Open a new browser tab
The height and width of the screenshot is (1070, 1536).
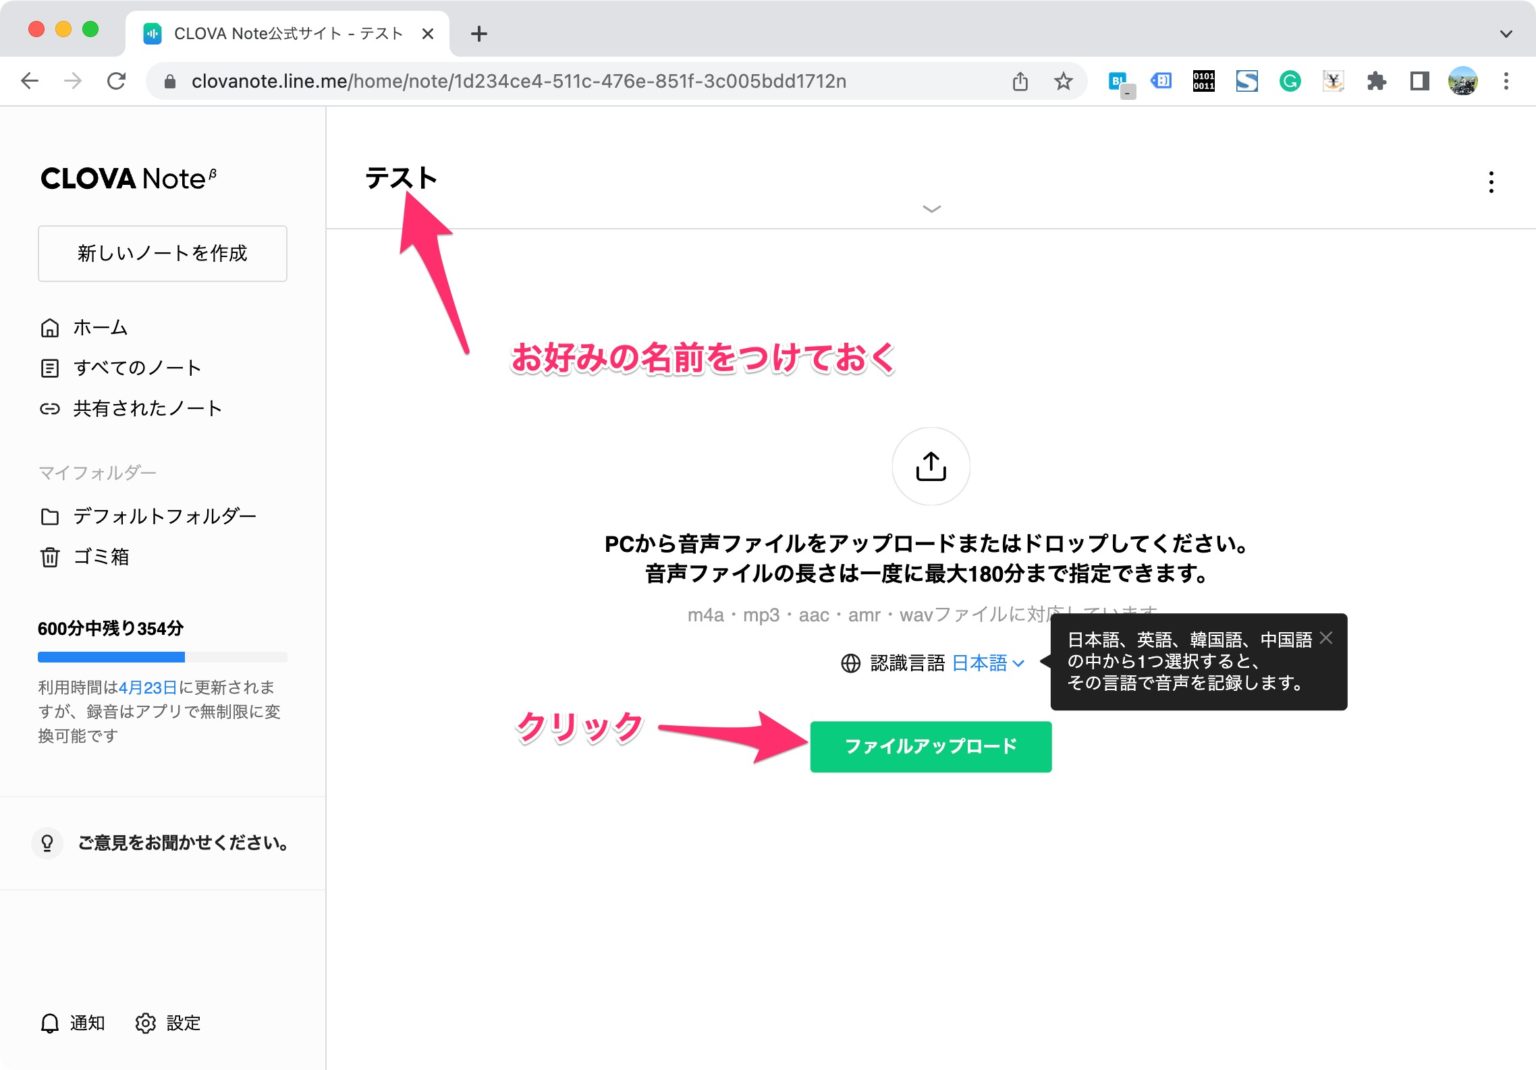tap(478, 33)
